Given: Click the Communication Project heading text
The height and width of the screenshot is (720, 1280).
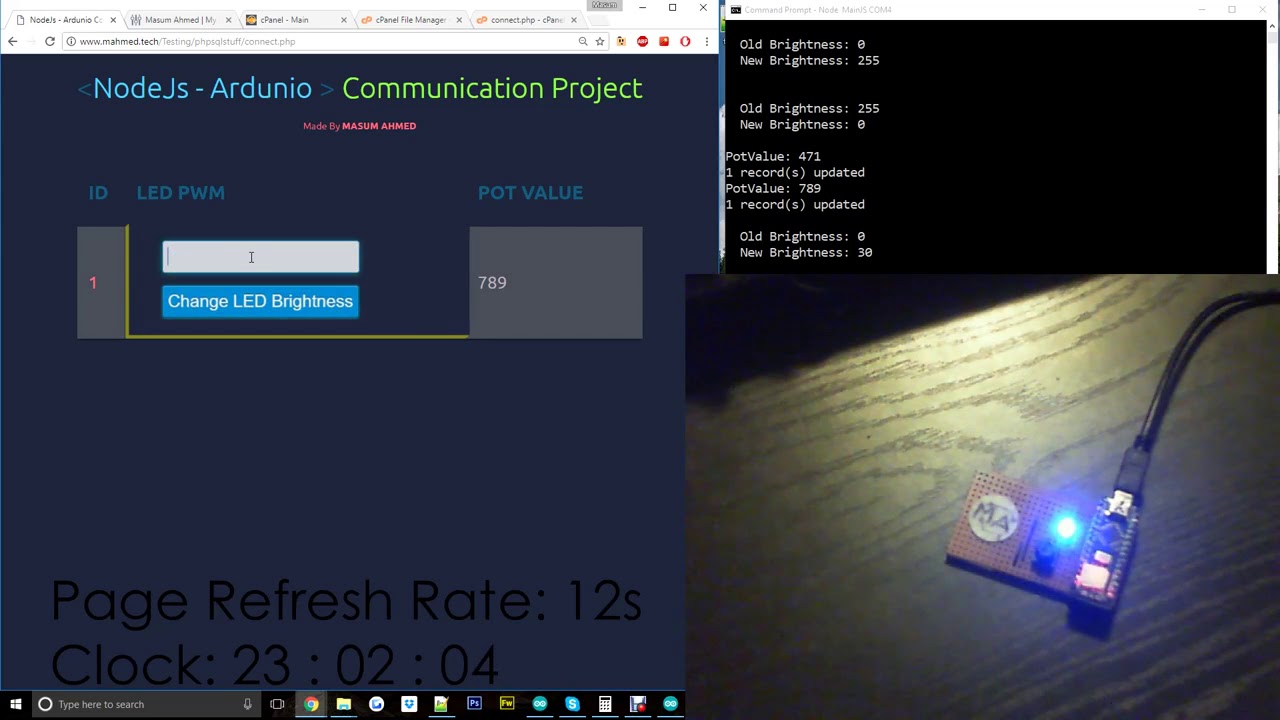Looking at the screenshot, I should (x=492, y=88).
